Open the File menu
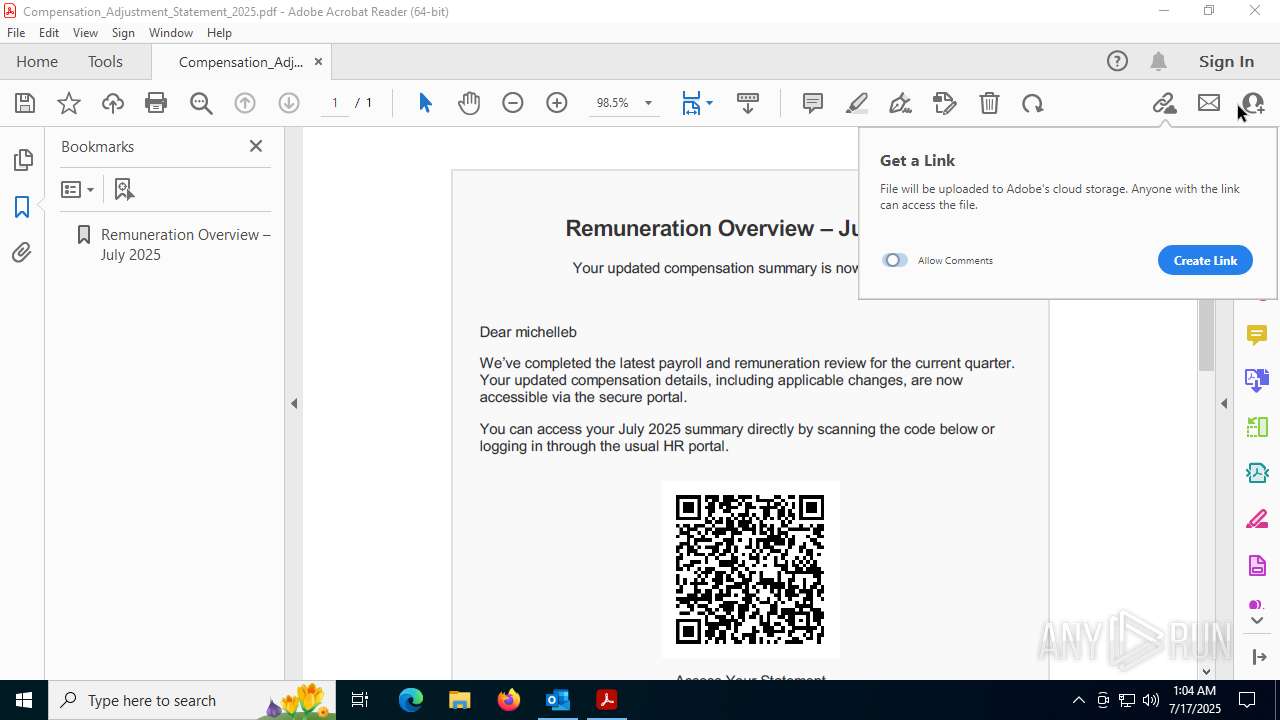 pyautogui.click(x=16, y=32)
